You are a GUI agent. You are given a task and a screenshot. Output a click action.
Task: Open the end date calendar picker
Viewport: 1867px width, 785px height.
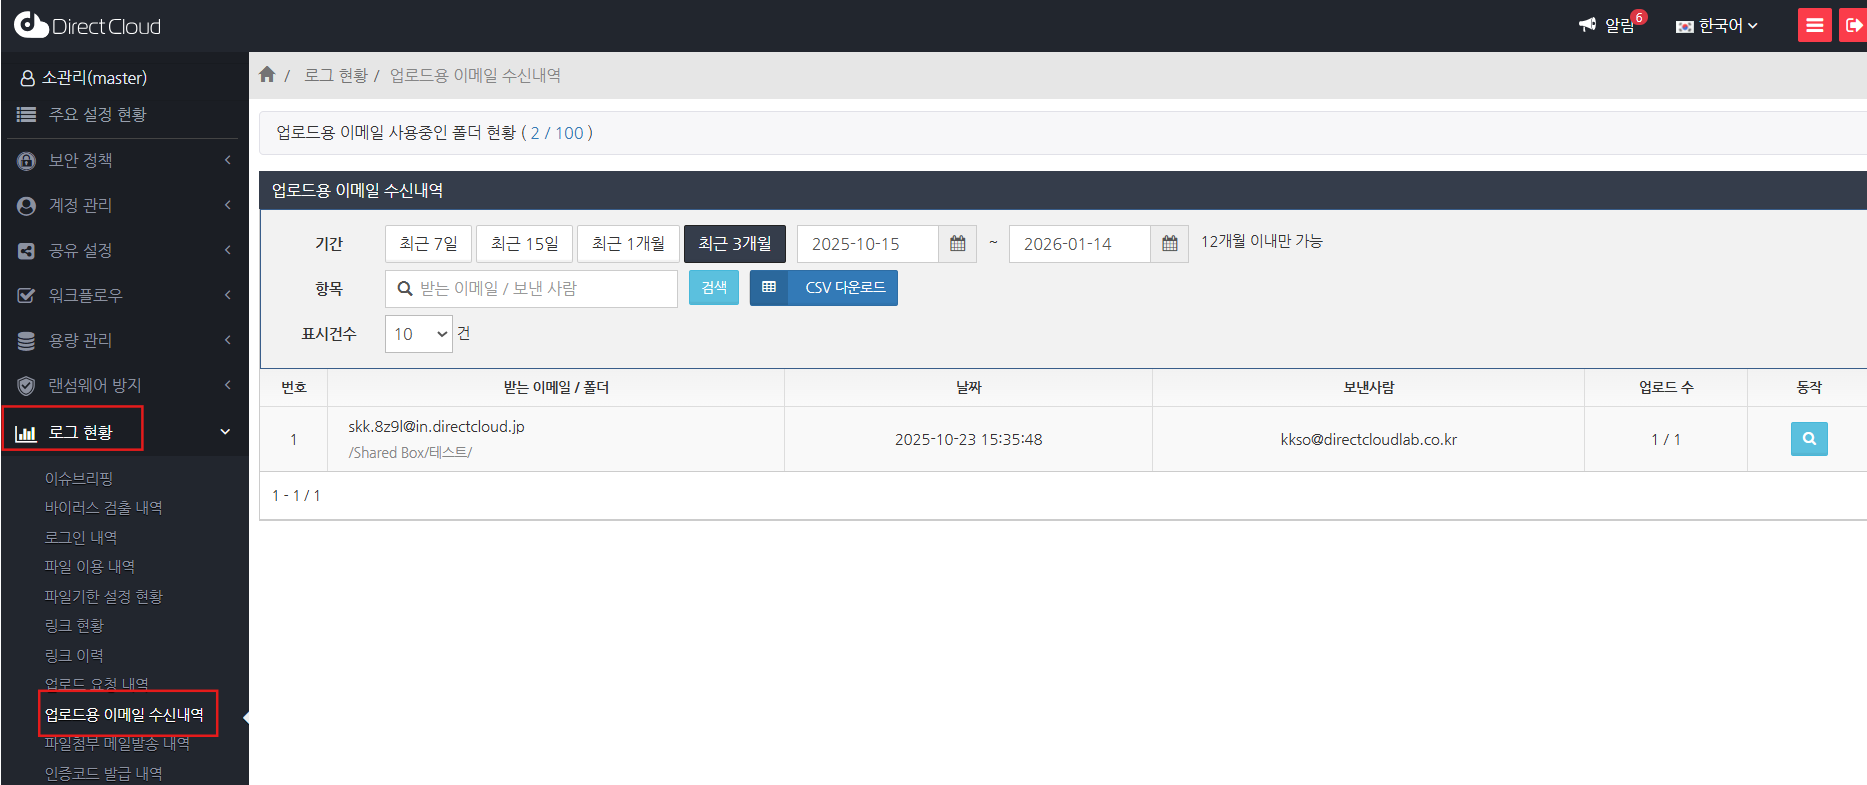click(1169, 244)
